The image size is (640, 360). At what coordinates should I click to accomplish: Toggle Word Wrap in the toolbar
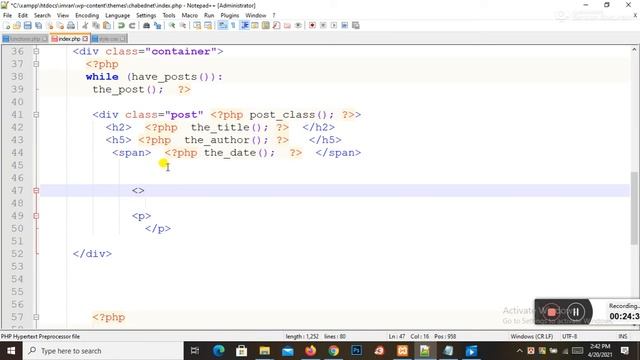pyautogui.click(x=222, y=25)
